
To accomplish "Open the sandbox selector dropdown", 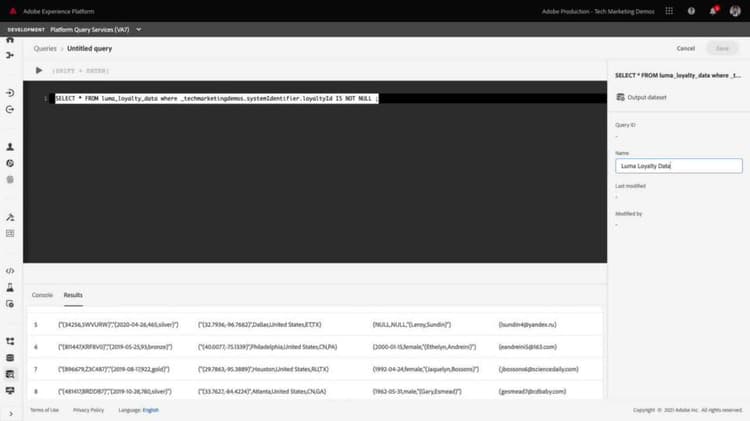I will [x=96, y=30].
